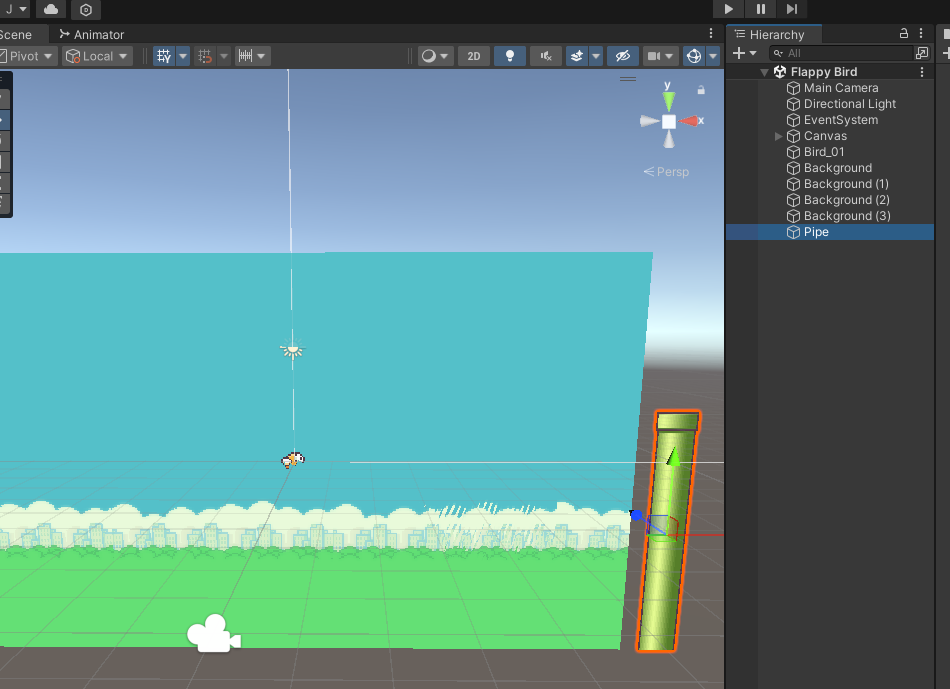Open the draw mode shading dropdown

pos(435,56)
